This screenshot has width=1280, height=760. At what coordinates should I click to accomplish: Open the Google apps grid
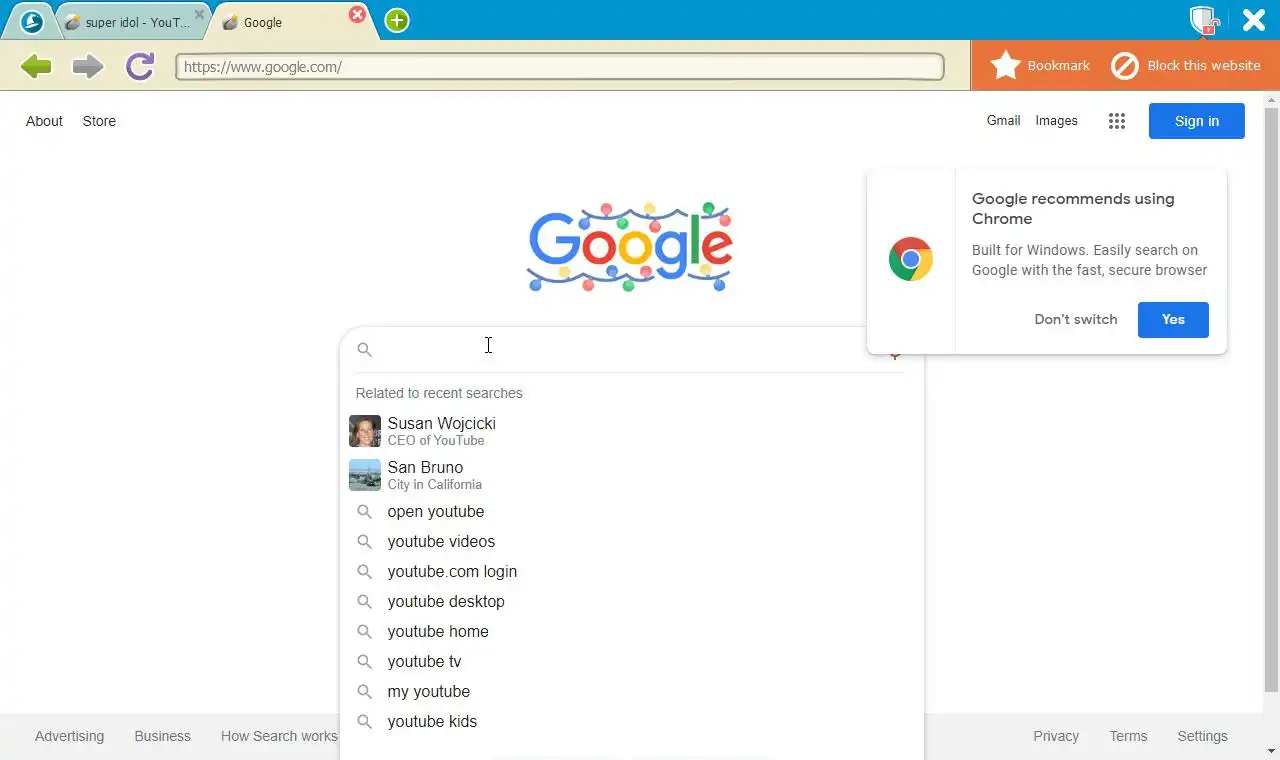[1117, 121]
